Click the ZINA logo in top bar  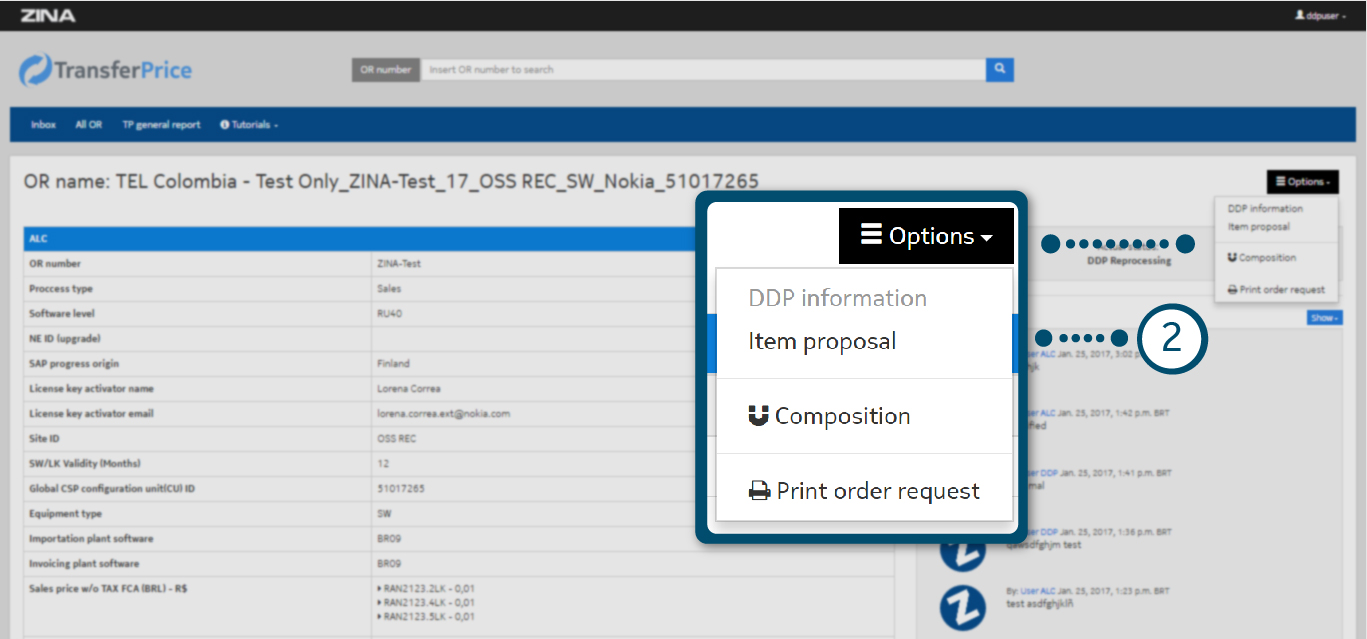coord(47,15)
